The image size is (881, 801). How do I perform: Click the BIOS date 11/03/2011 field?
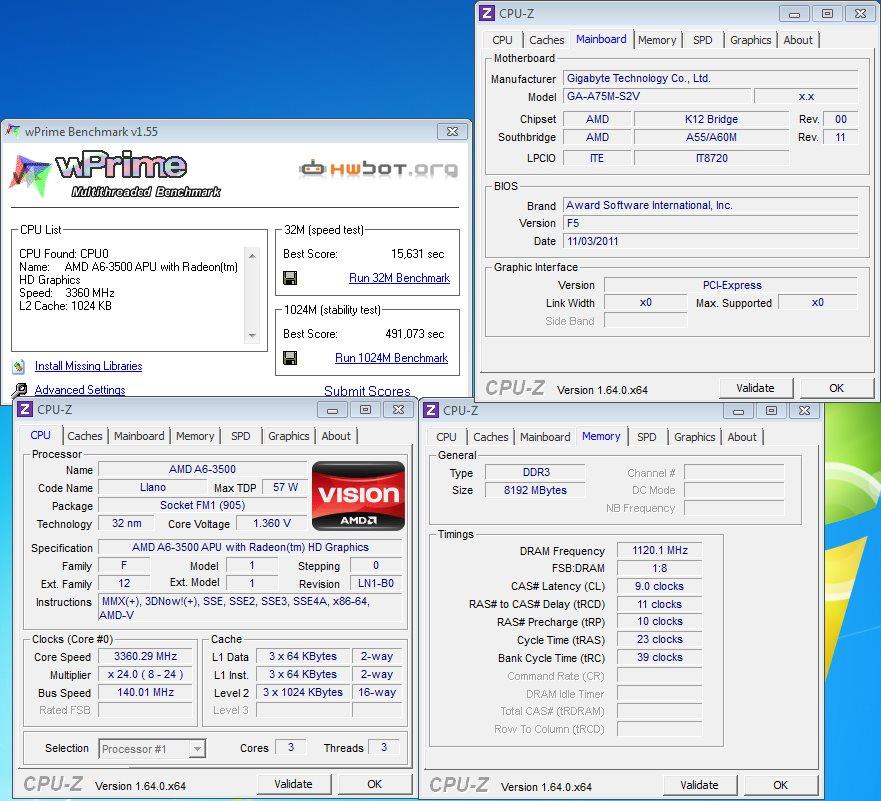tap(711, 241)
